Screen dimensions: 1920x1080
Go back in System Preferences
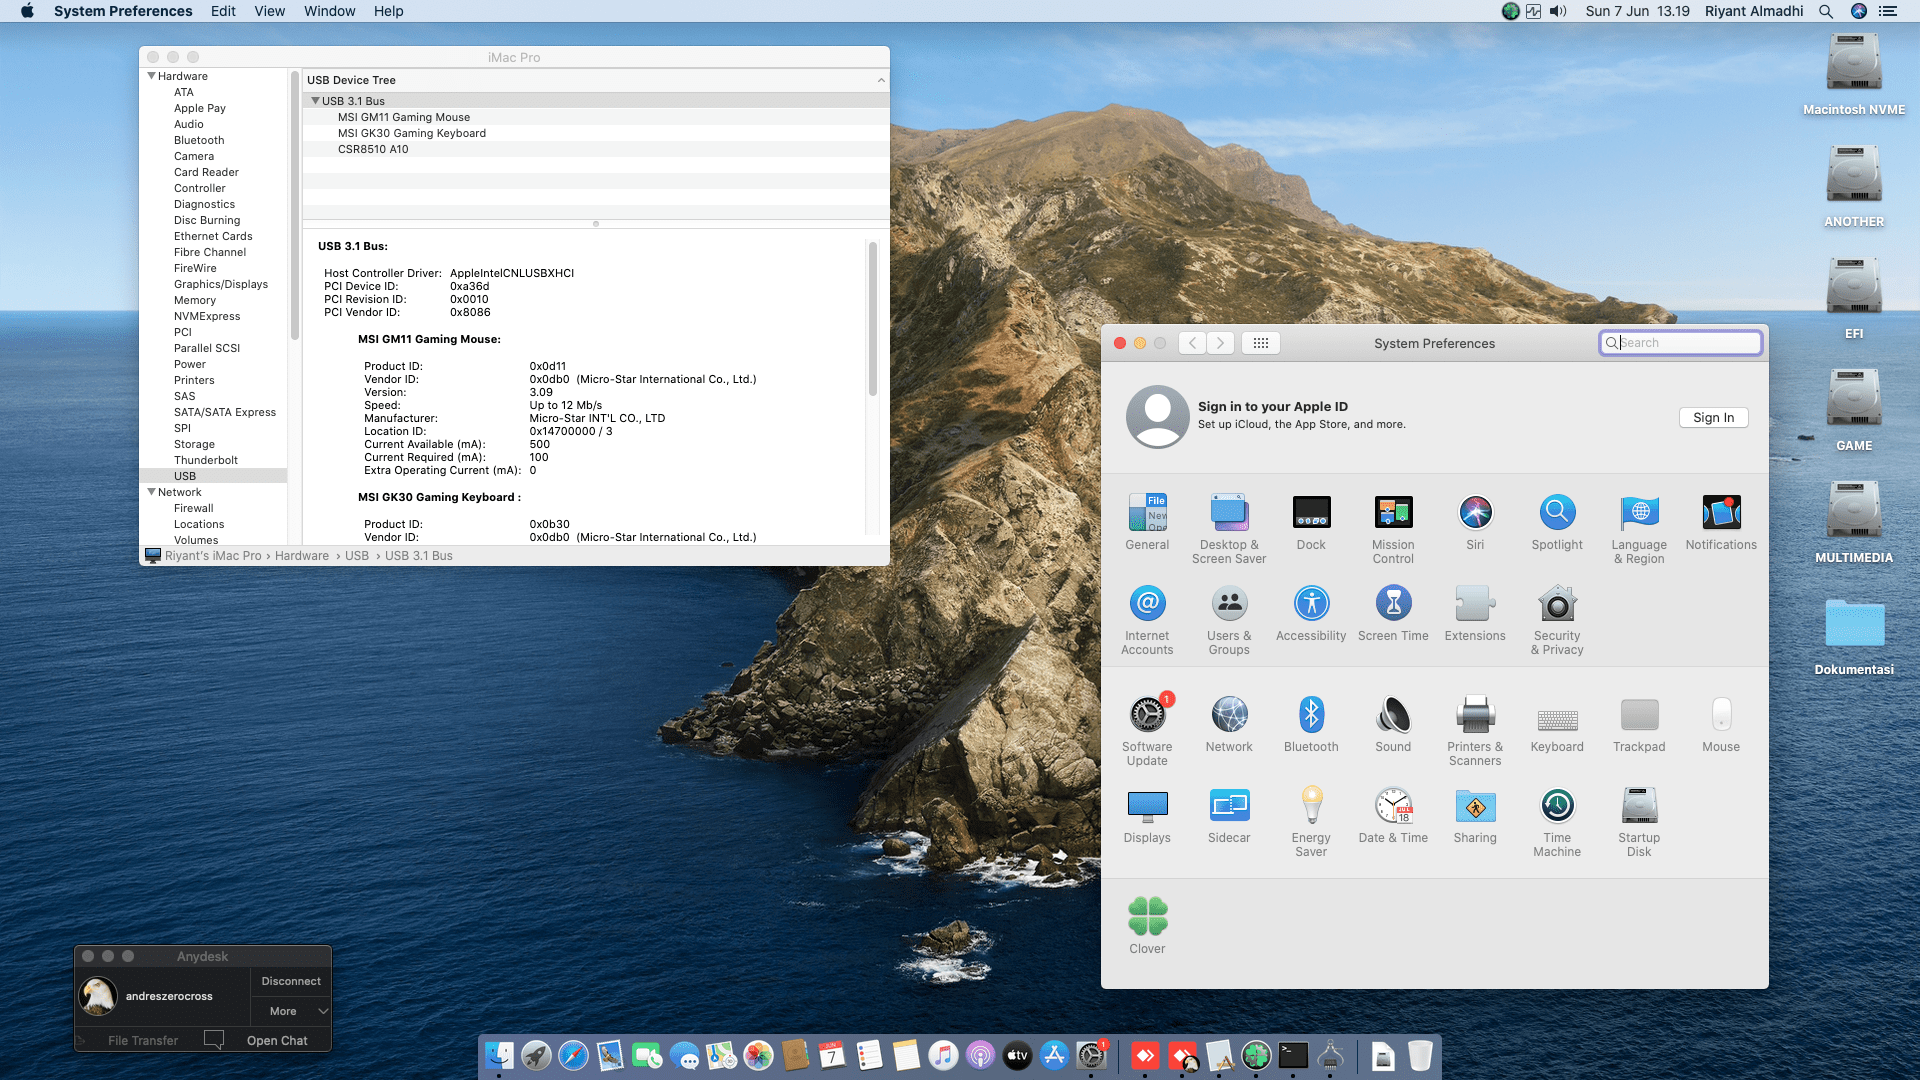click(1192, 343)
